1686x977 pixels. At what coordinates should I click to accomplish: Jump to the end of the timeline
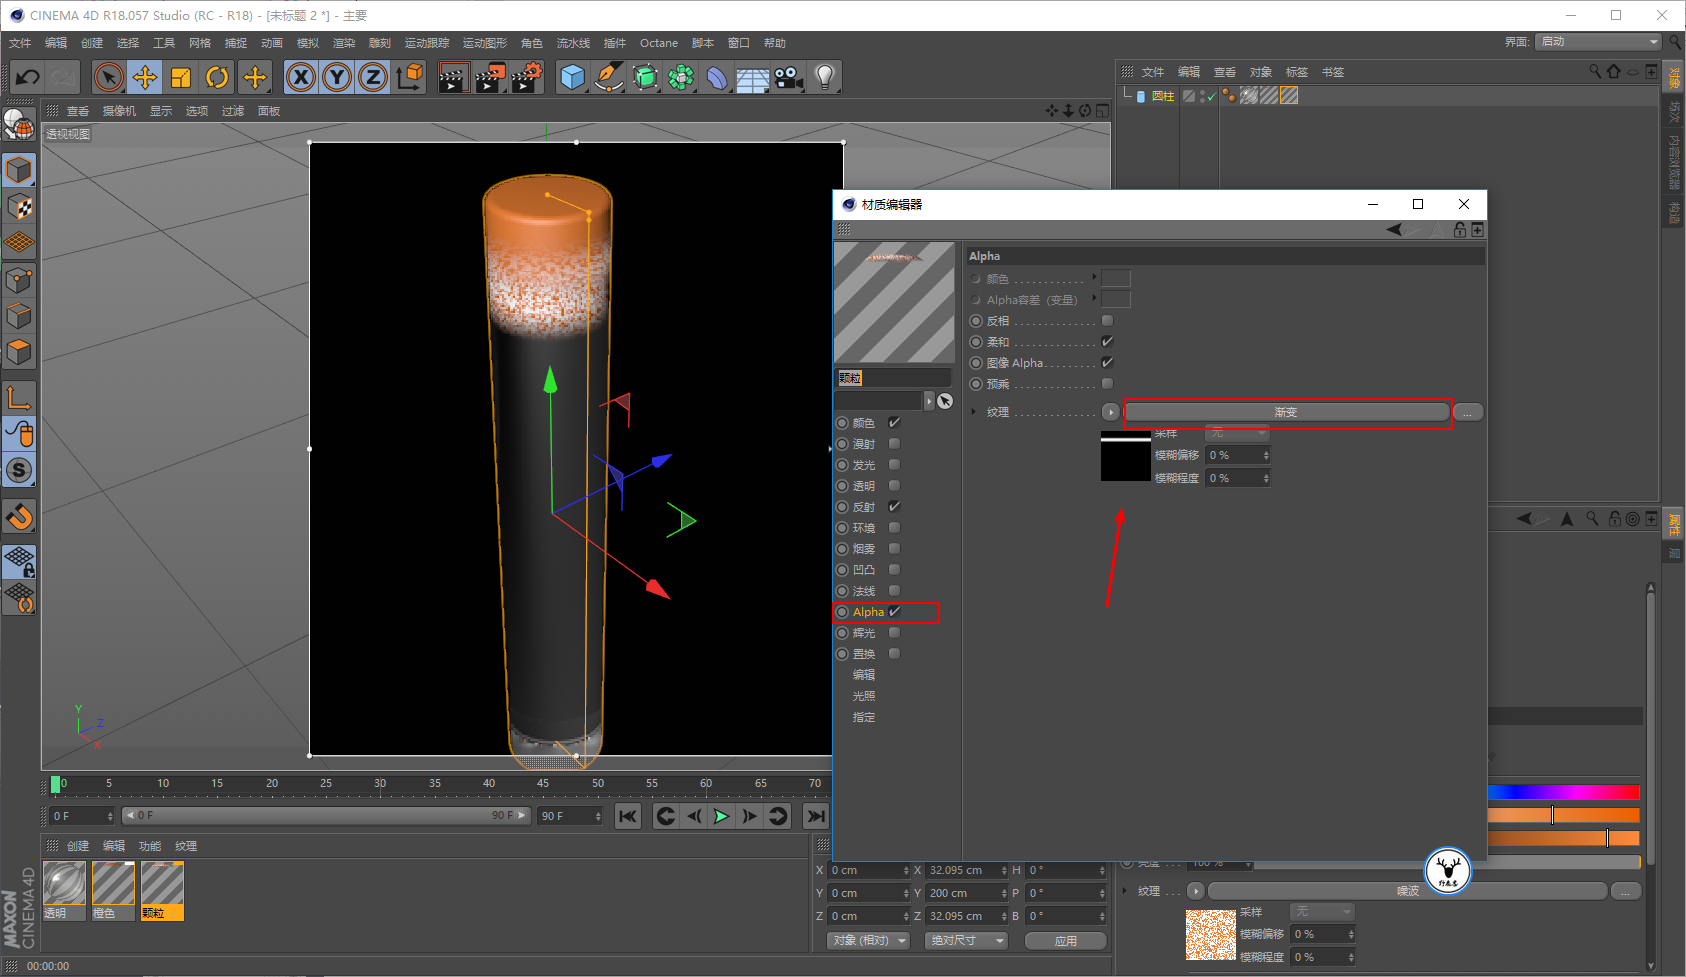pyautogui.click(x=816, y=817)
